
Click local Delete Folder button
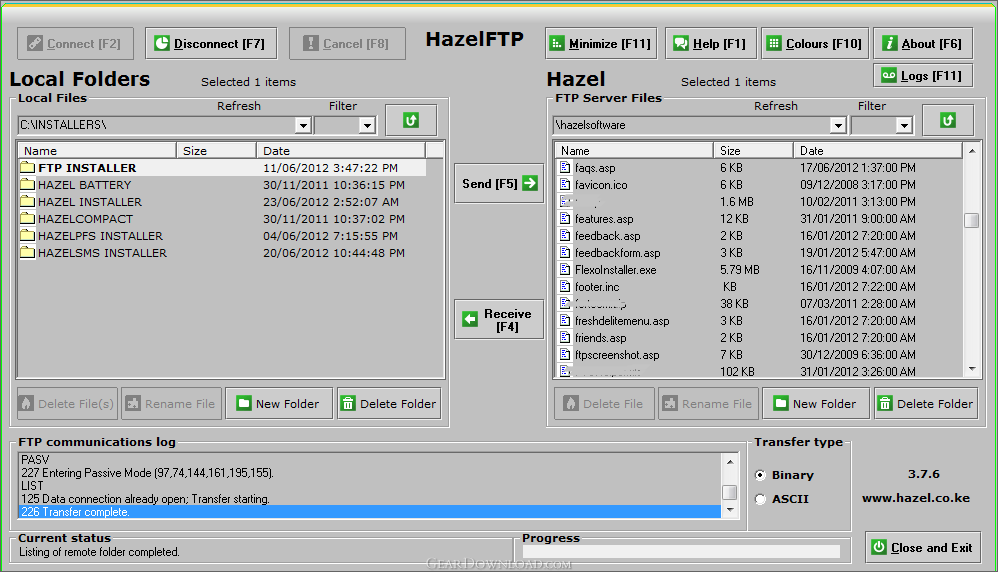pos(389,403)
